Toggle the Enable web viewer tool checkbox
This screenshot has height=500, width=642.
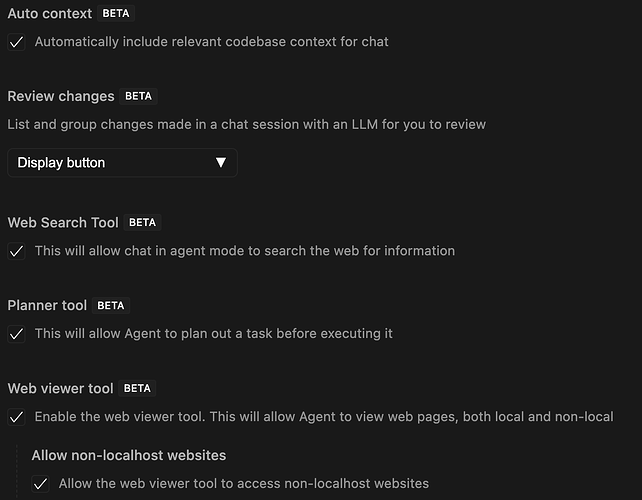16,417
